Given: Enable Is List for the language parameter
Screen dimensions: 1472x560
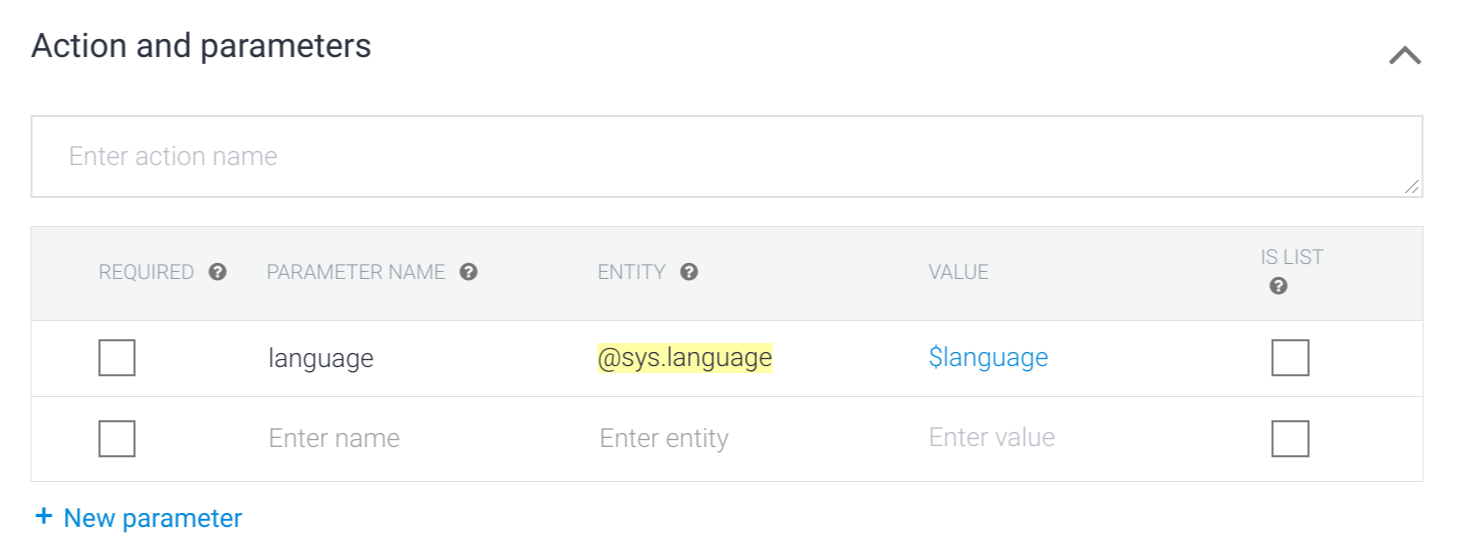Looking at the screenshot, I should coord(1290,358).
